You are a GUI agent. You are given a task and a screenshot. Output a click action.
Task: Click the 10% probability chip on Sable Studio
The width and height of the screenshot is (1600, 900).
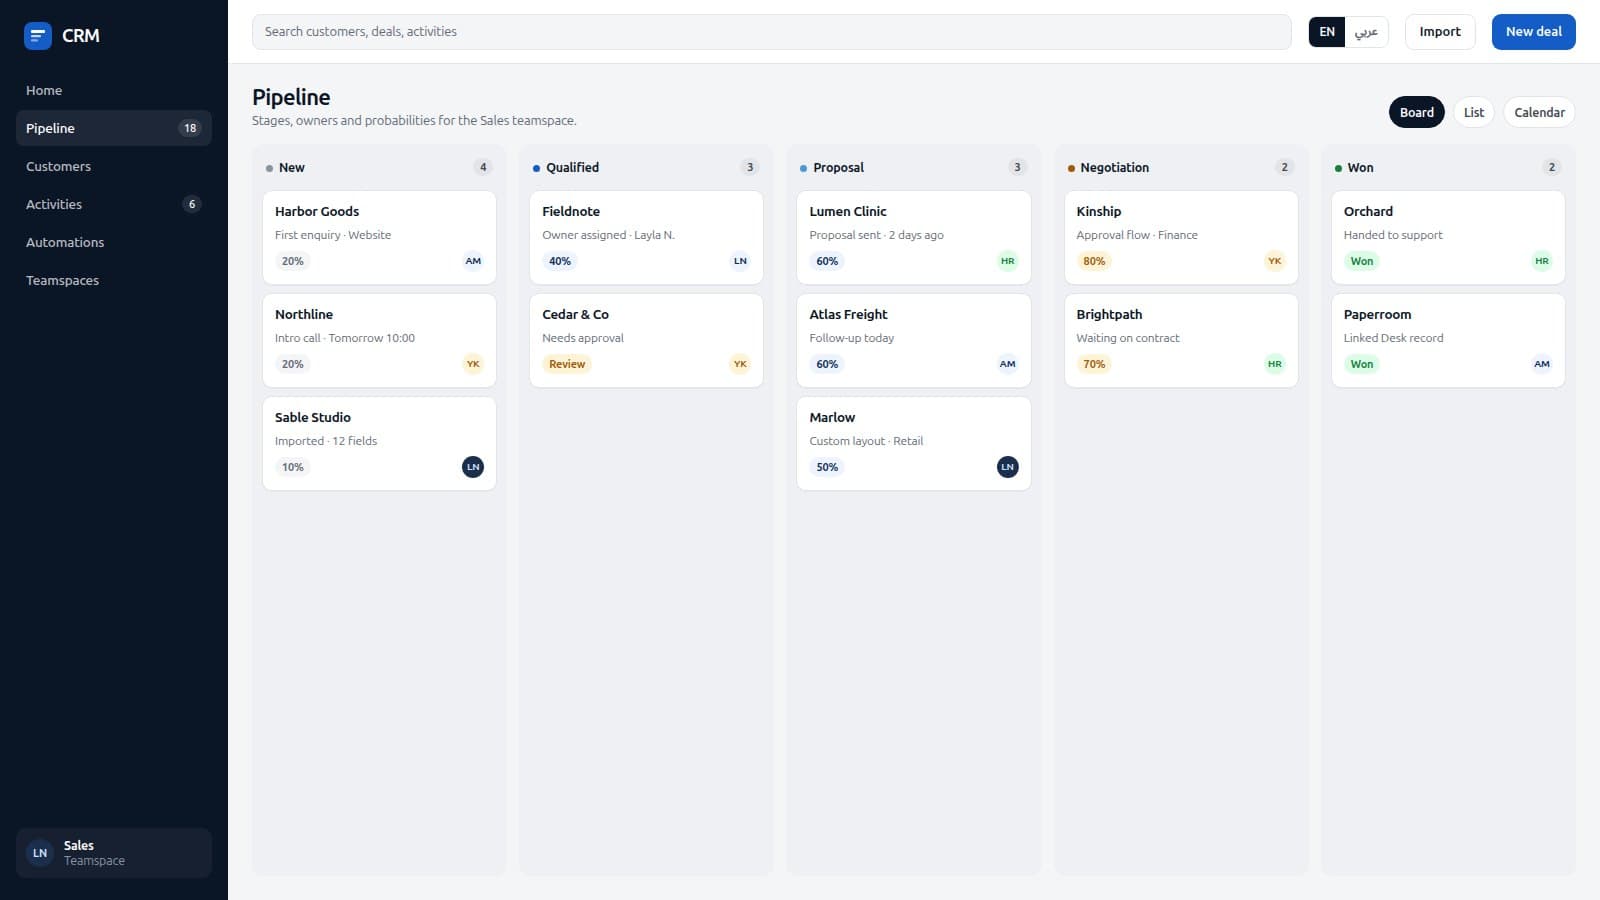(293, 467)
